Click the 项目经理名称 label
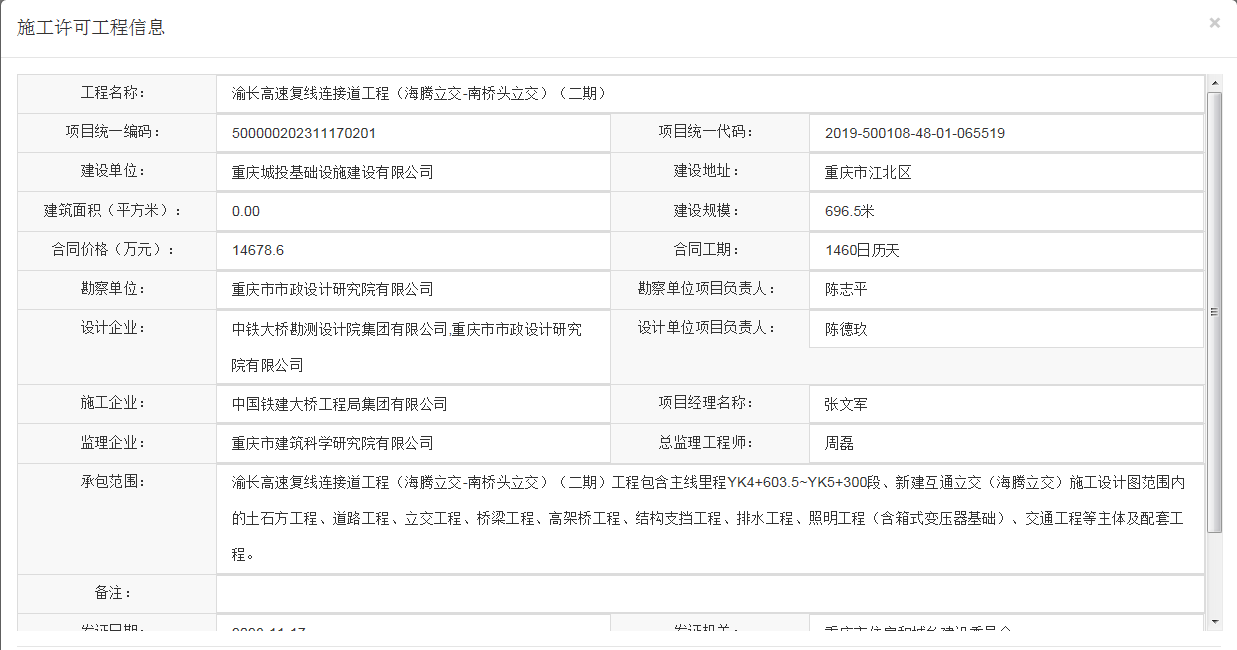The image size is (1237, 650). tap(706, 403)
